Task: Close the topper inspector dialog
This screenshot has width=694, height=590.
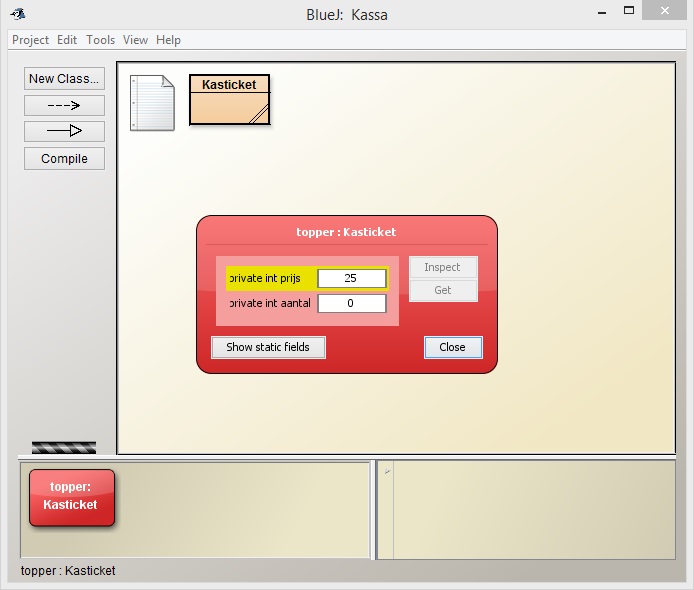Action: [453, 347]
